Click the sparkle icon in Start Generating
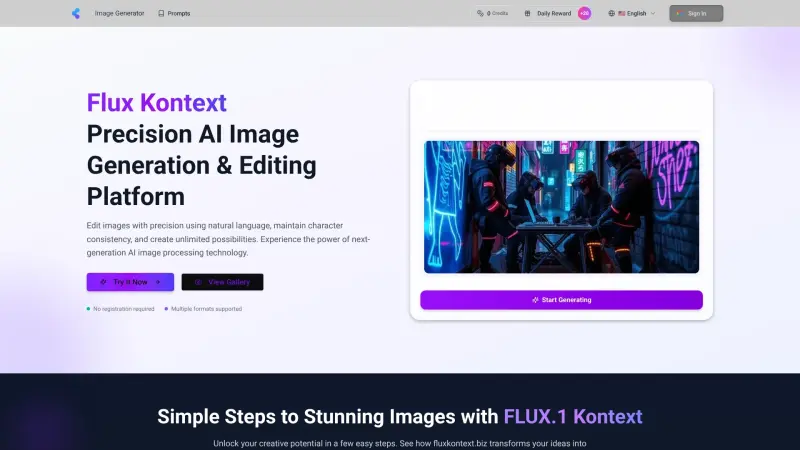800x450 pixels. 535,300
